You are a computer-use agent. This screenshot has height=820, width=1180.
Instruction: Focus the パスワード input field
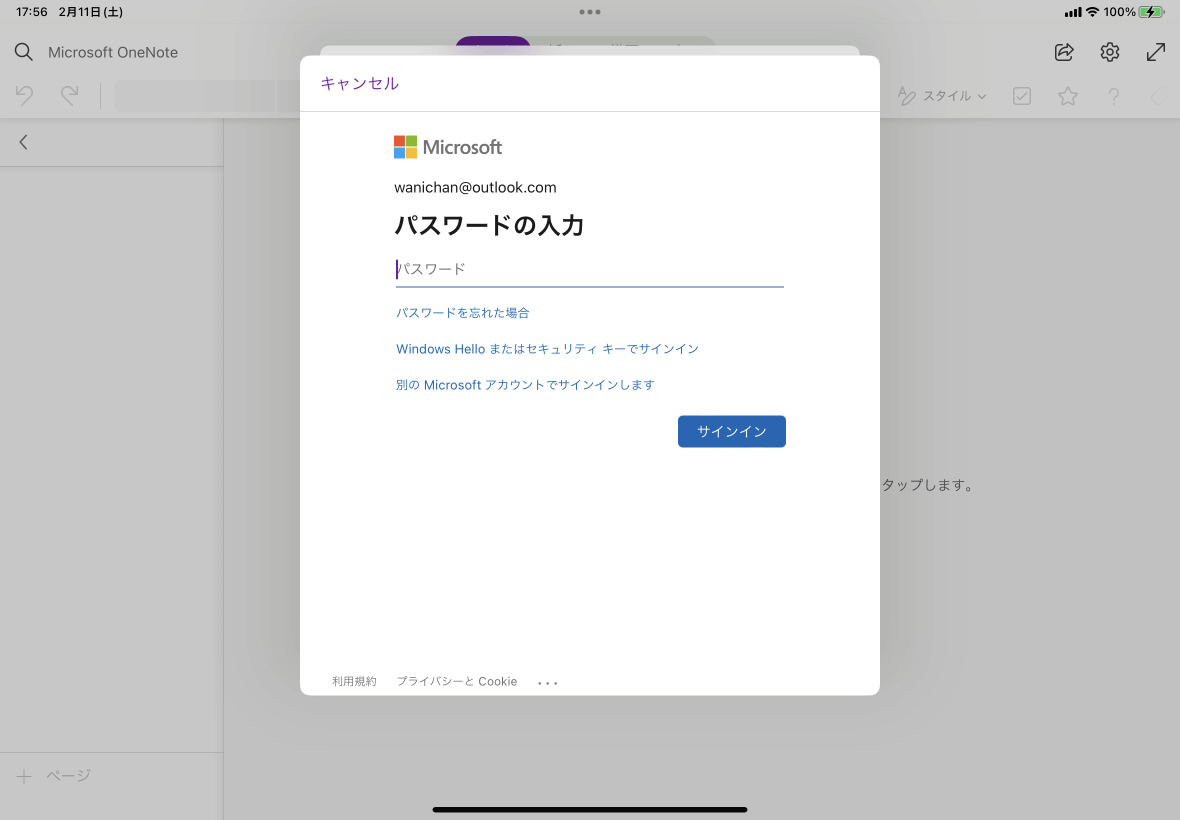point(589,269)
